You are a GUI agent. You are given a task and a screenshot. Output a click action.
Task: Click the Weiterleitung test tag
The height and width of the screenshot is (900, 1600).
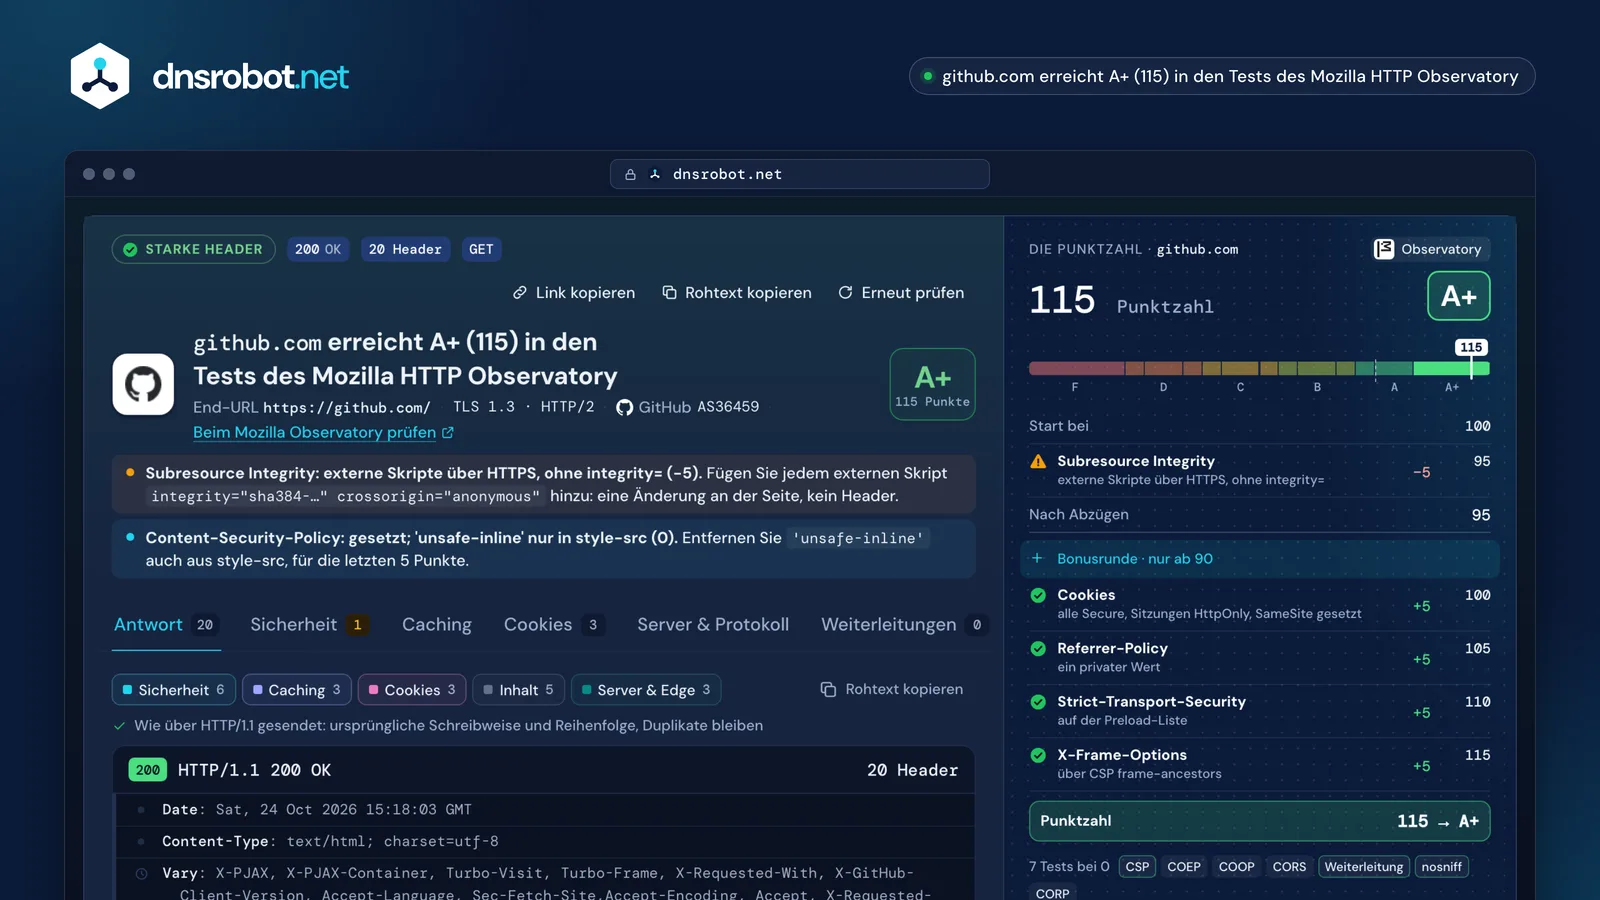coord(1364,867)
